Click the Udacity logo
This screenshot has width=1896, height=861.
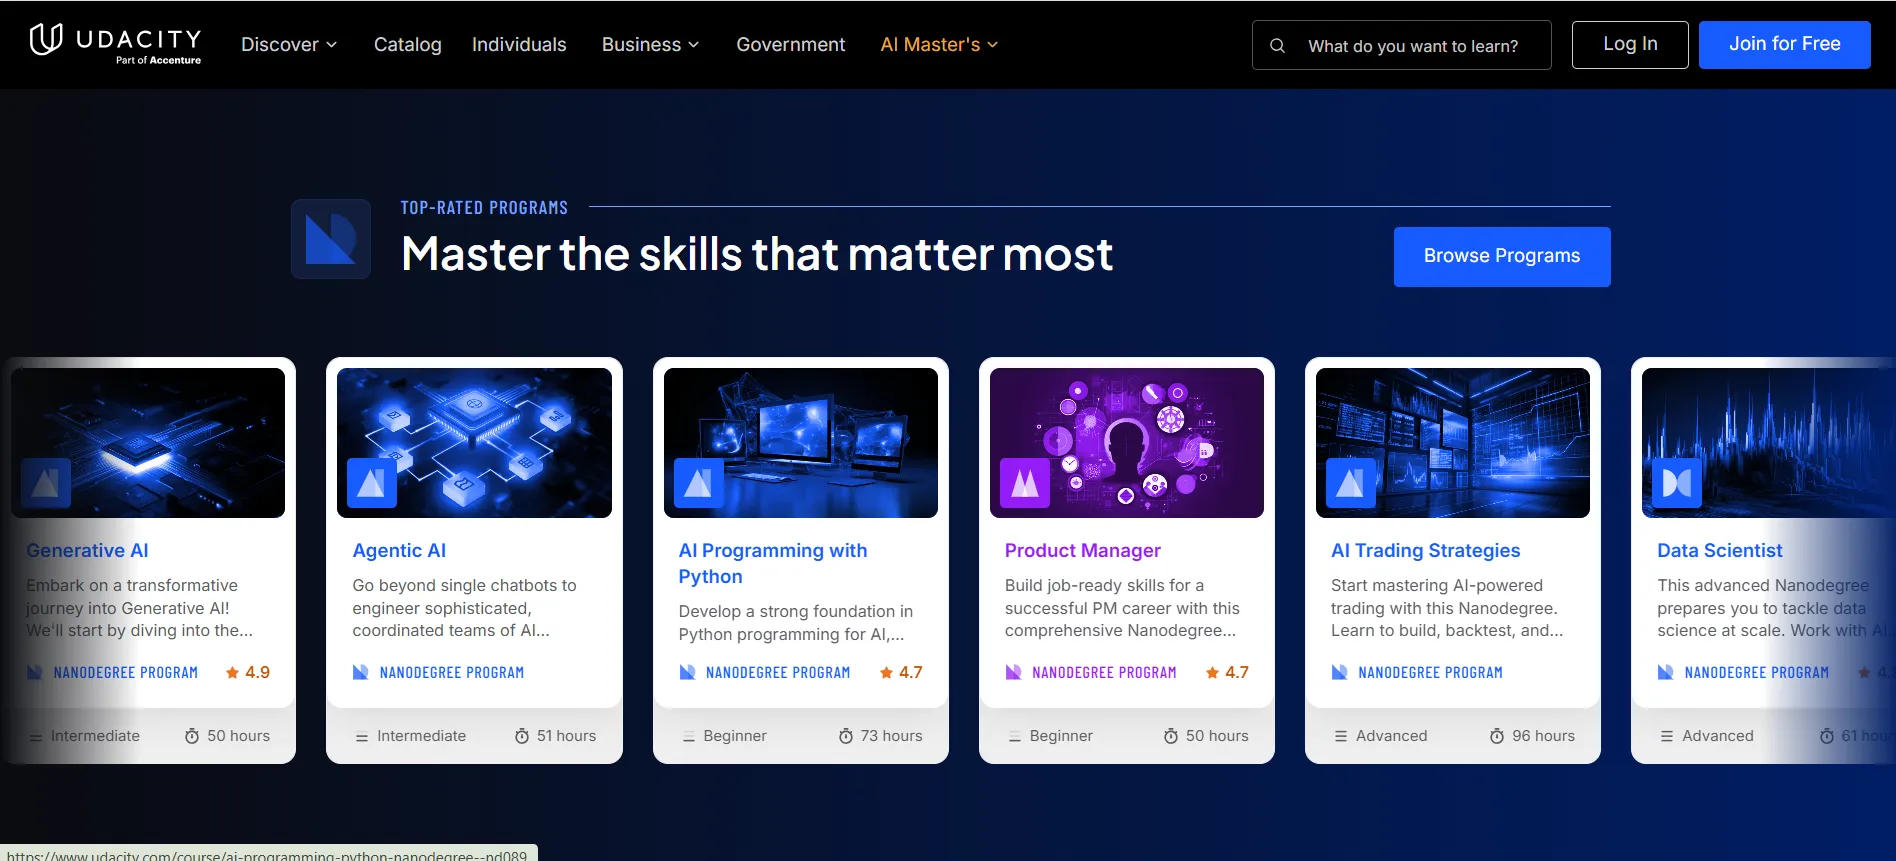(x=115, y=43)
